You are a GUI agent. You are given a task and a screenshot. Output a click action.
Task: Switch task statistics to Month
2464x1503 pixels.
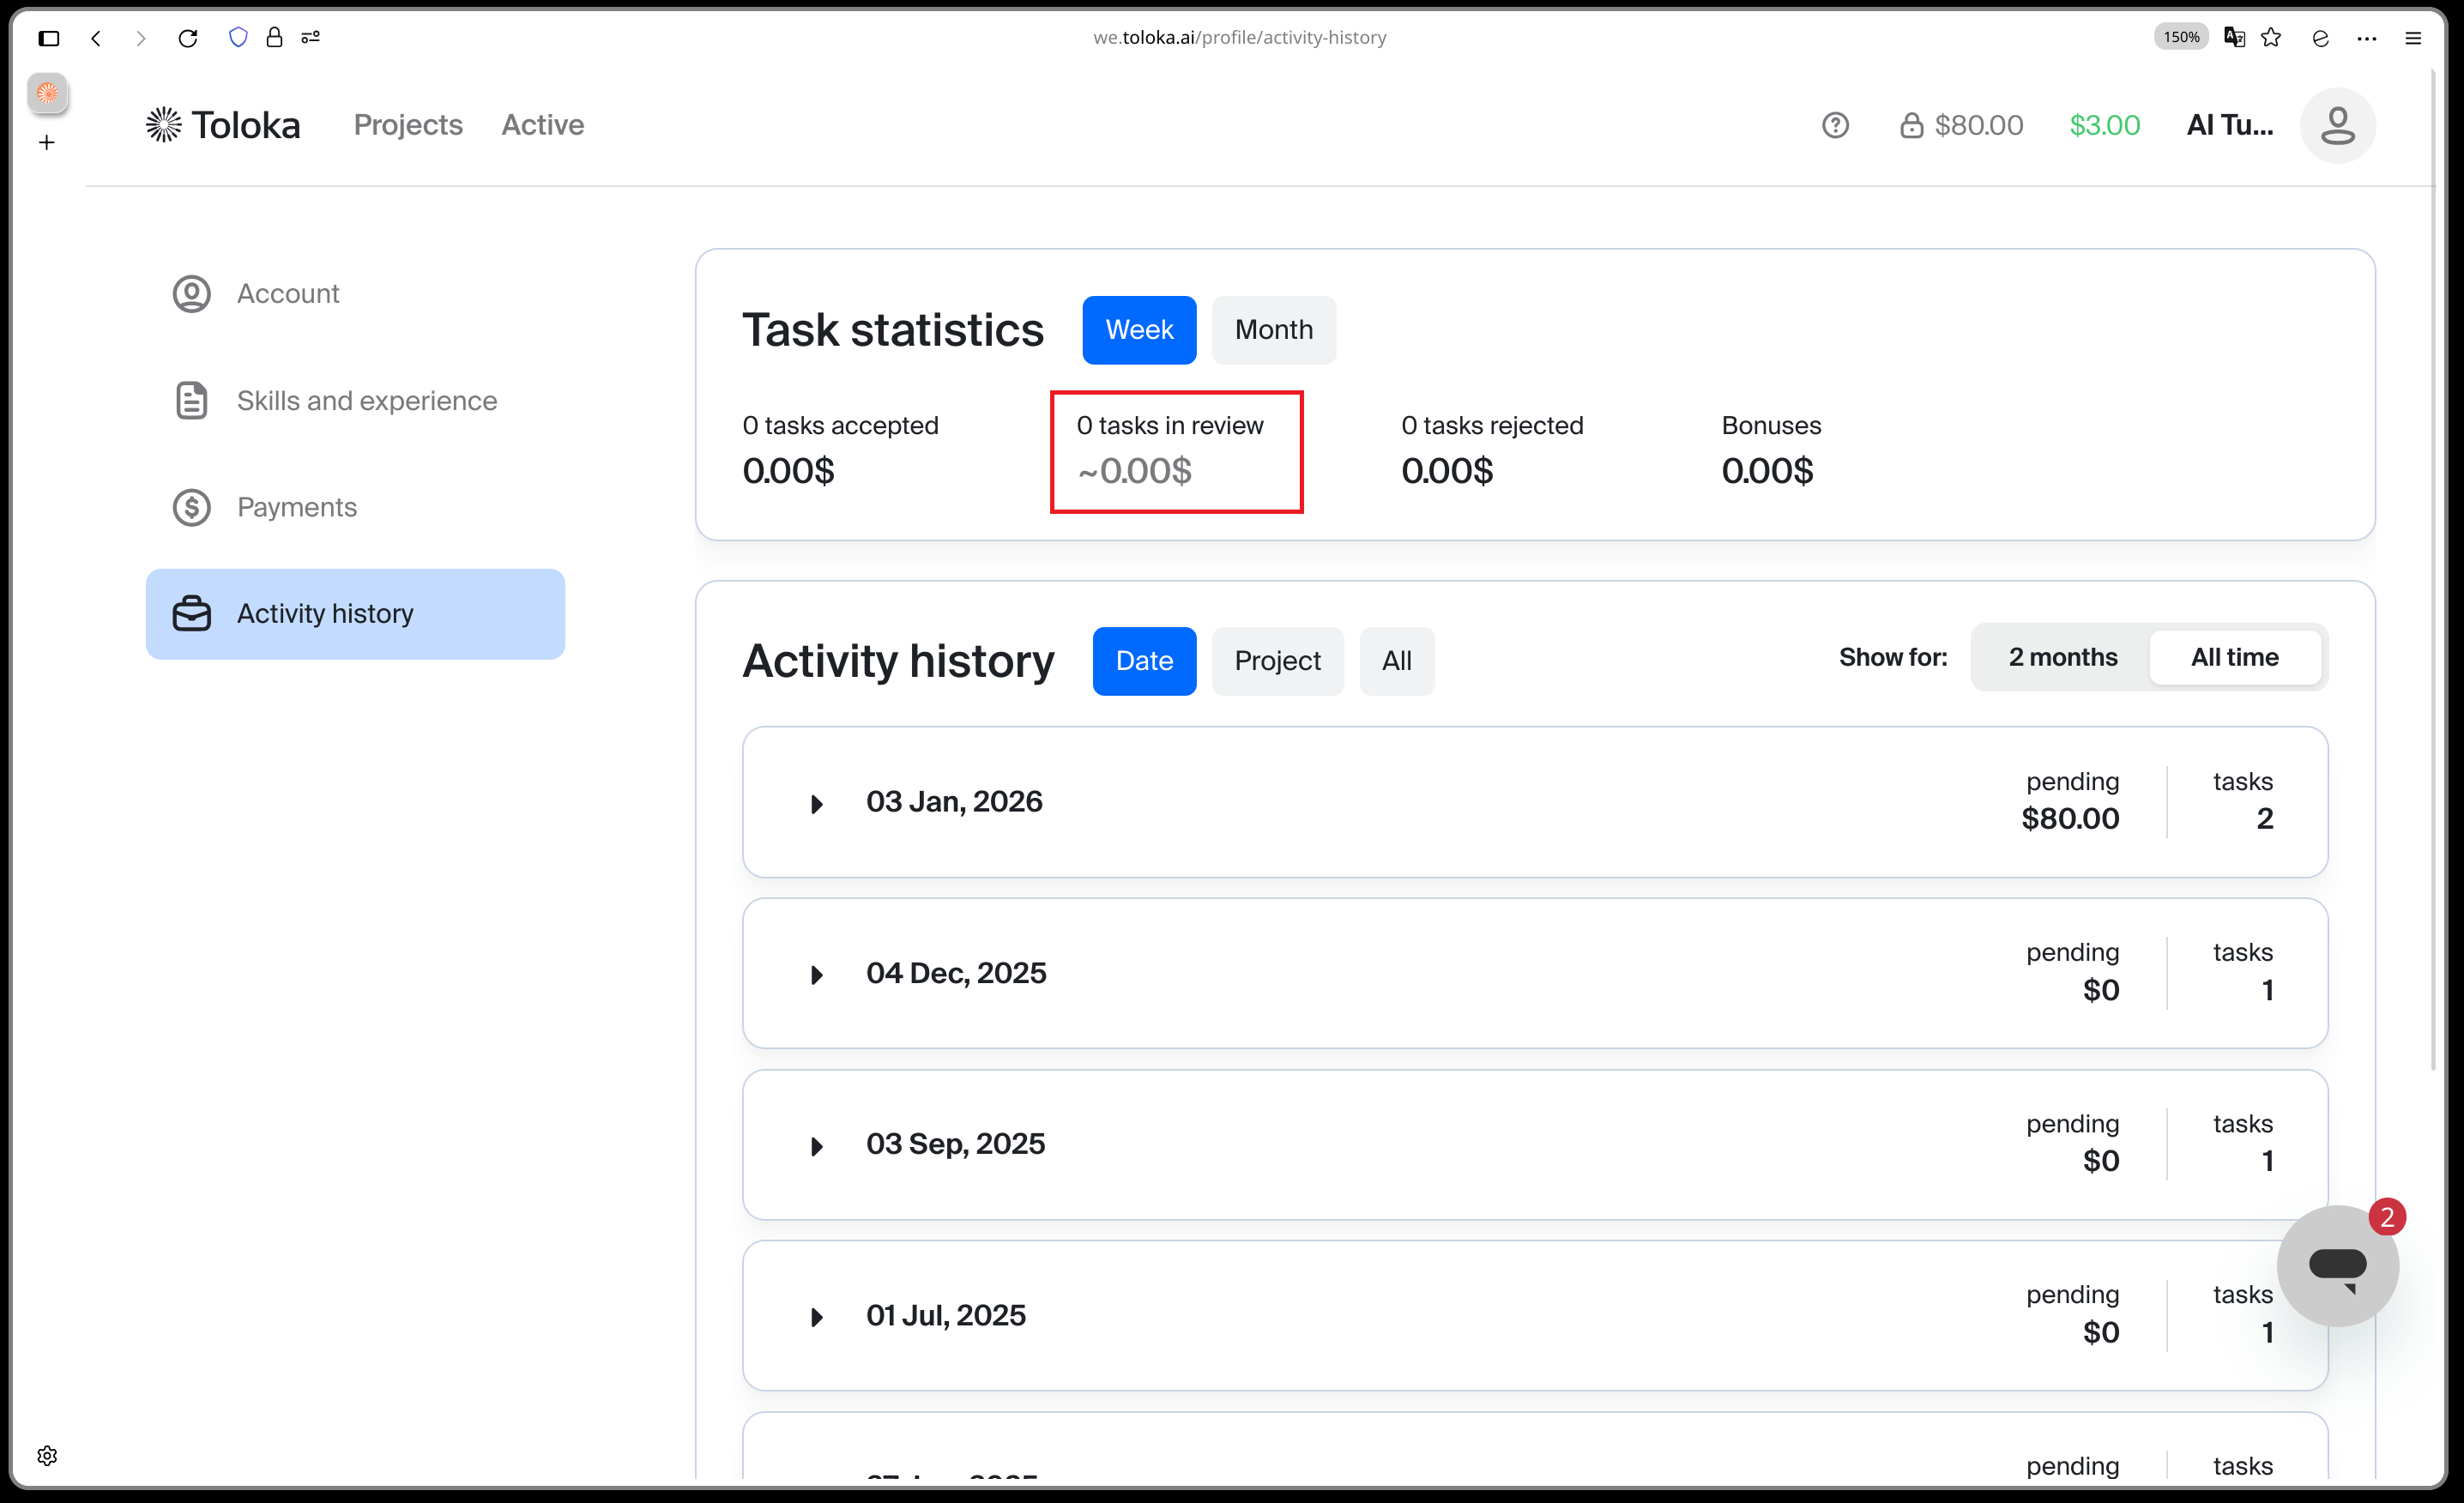[1273, 330]
